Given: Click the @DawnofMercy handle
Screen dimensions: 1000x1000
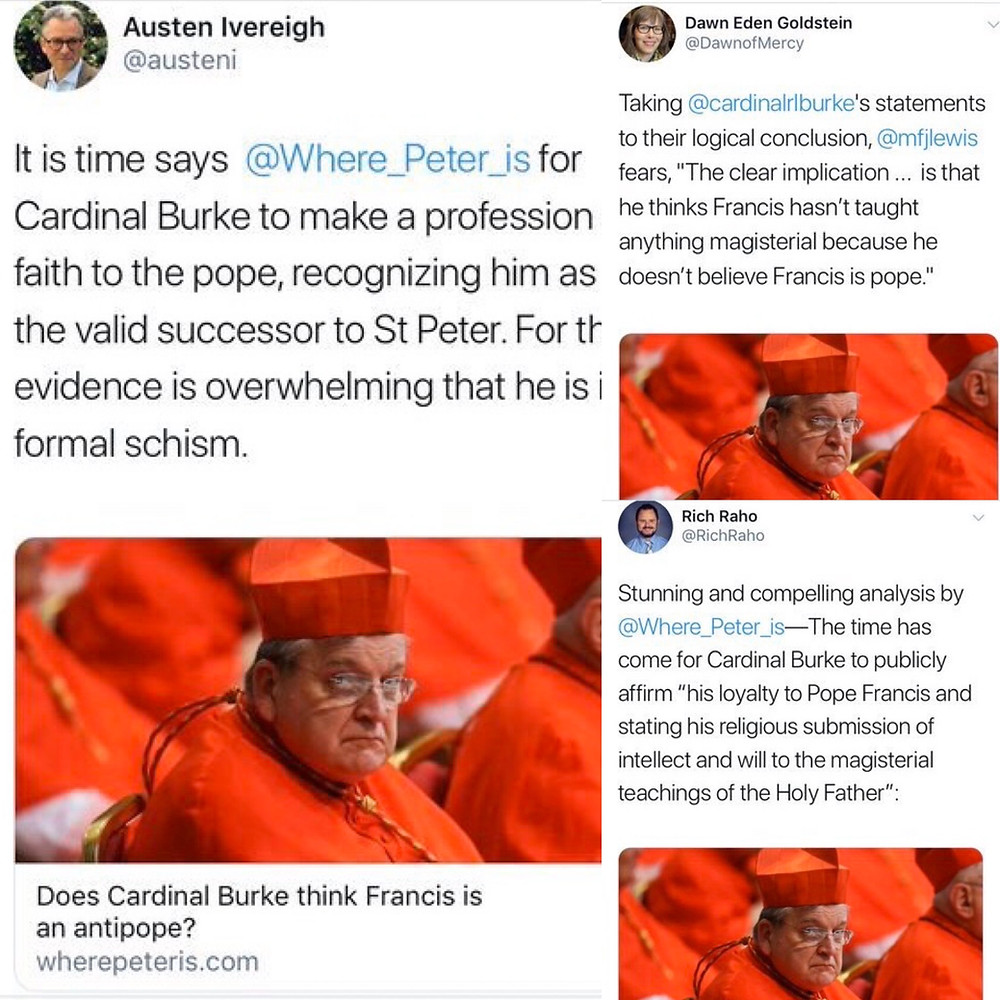Looking at the screenshot, I should coord(744,43).
